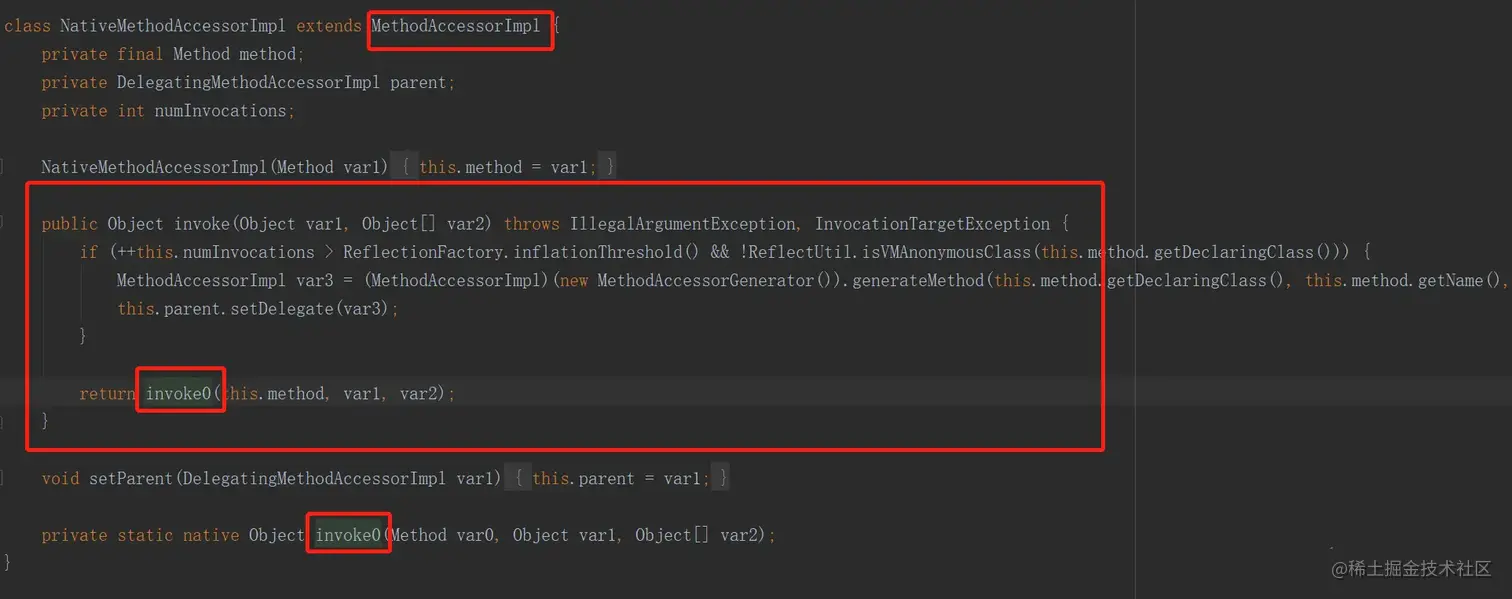This screenshot has height=599, width=1512.
Task: Click the 'throws' keyword
Action: tap(532, 224)
